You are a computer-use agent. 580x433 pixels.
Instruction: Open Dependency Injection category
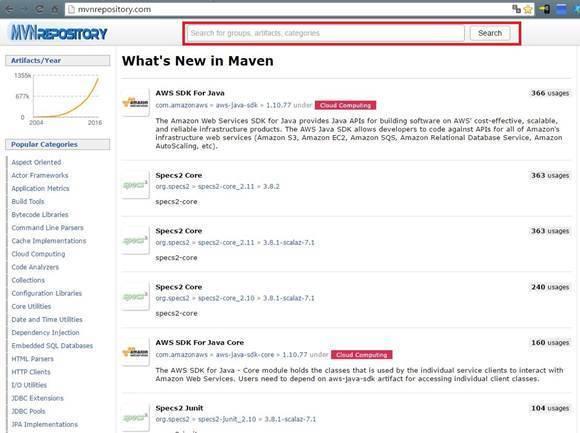click(x=45, y=333)
